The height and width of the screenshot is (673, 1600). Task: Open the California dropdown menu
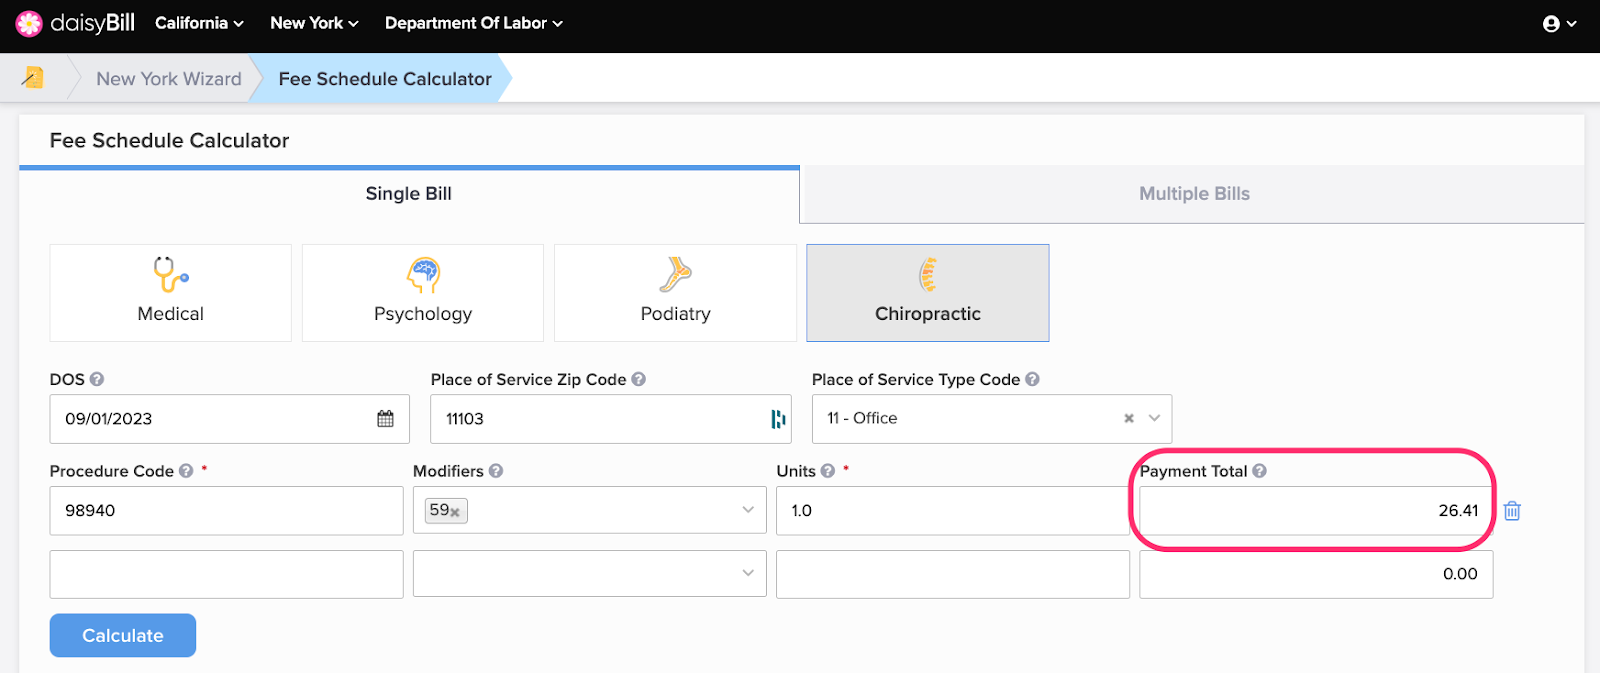[x=199, y=23]
